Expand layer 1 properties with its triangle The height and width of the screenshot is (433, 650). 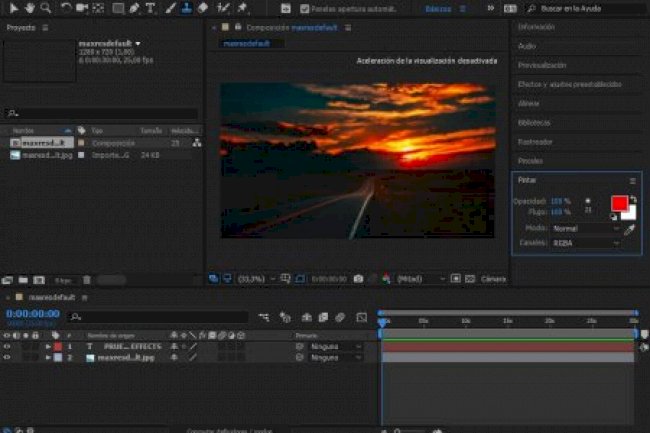coord(48,346)
